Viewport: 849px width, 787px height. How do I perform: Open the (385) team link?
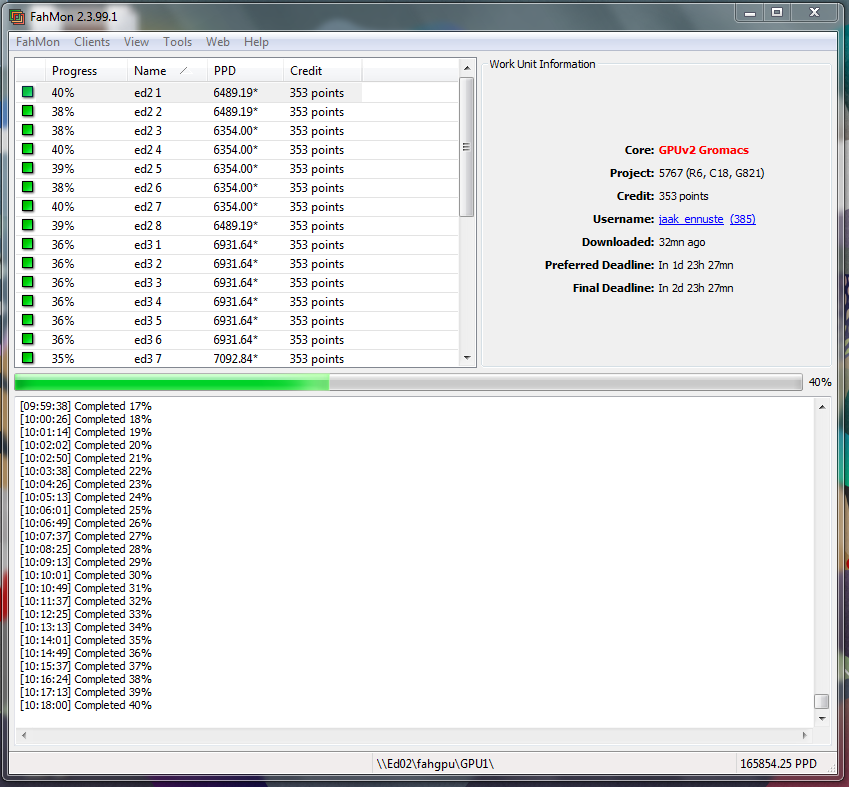[x=742, y=219]
